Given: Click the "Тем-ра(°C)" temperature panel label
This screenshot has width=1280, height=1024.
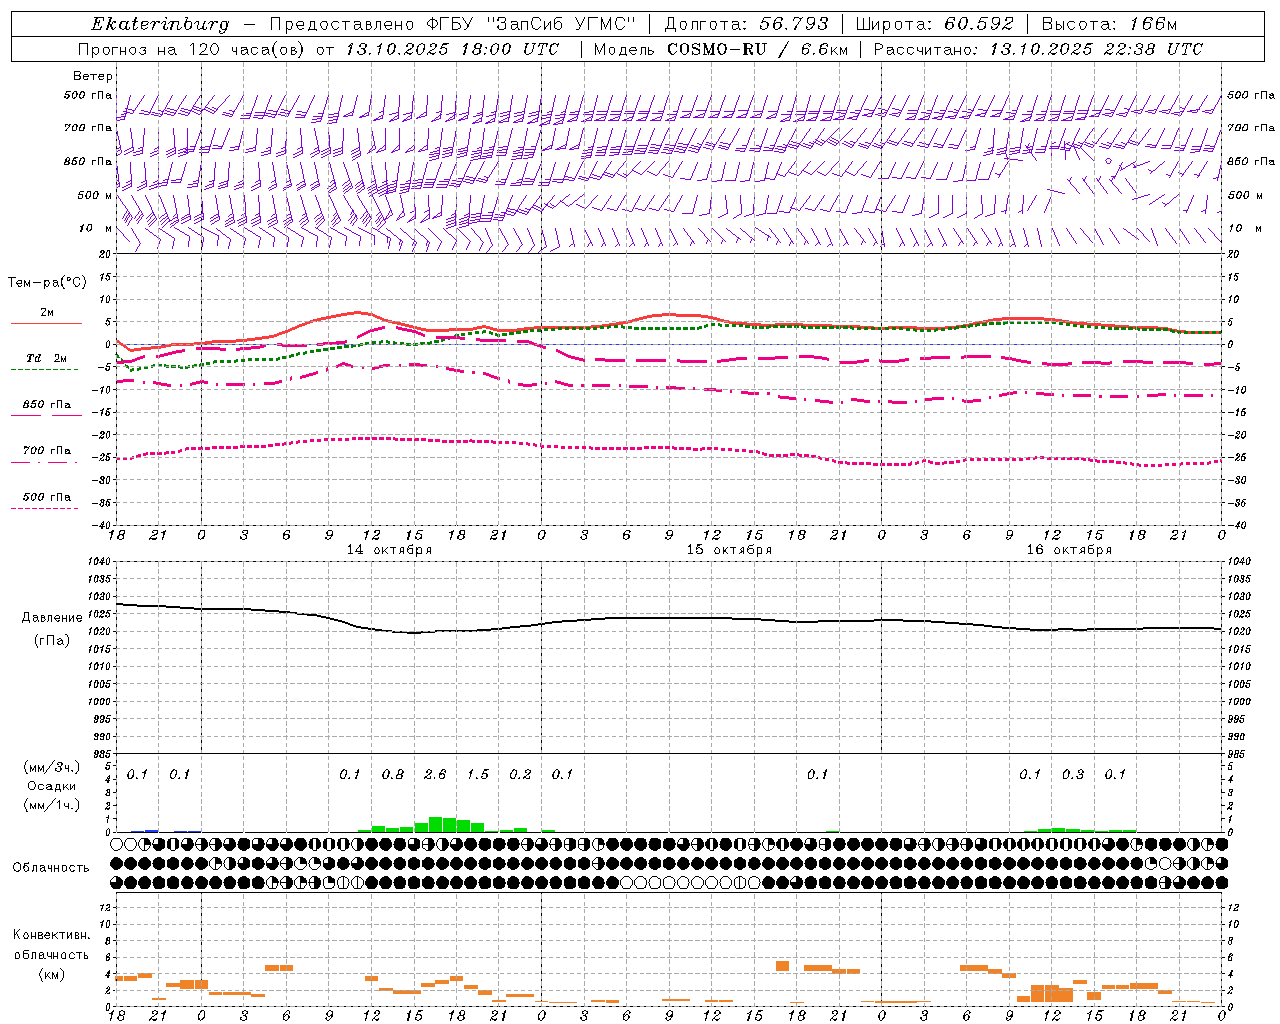Looking at the screenshot, I should coord(47,283).
